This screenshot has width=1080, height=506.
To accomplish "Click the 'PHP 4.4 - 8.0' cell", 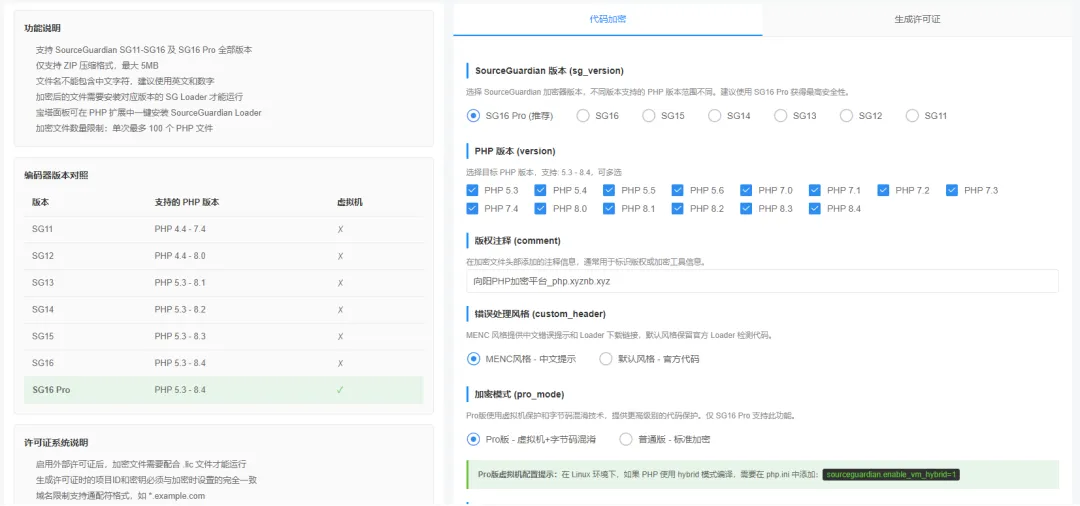I will pyautogui.click(x=180, y=256).
